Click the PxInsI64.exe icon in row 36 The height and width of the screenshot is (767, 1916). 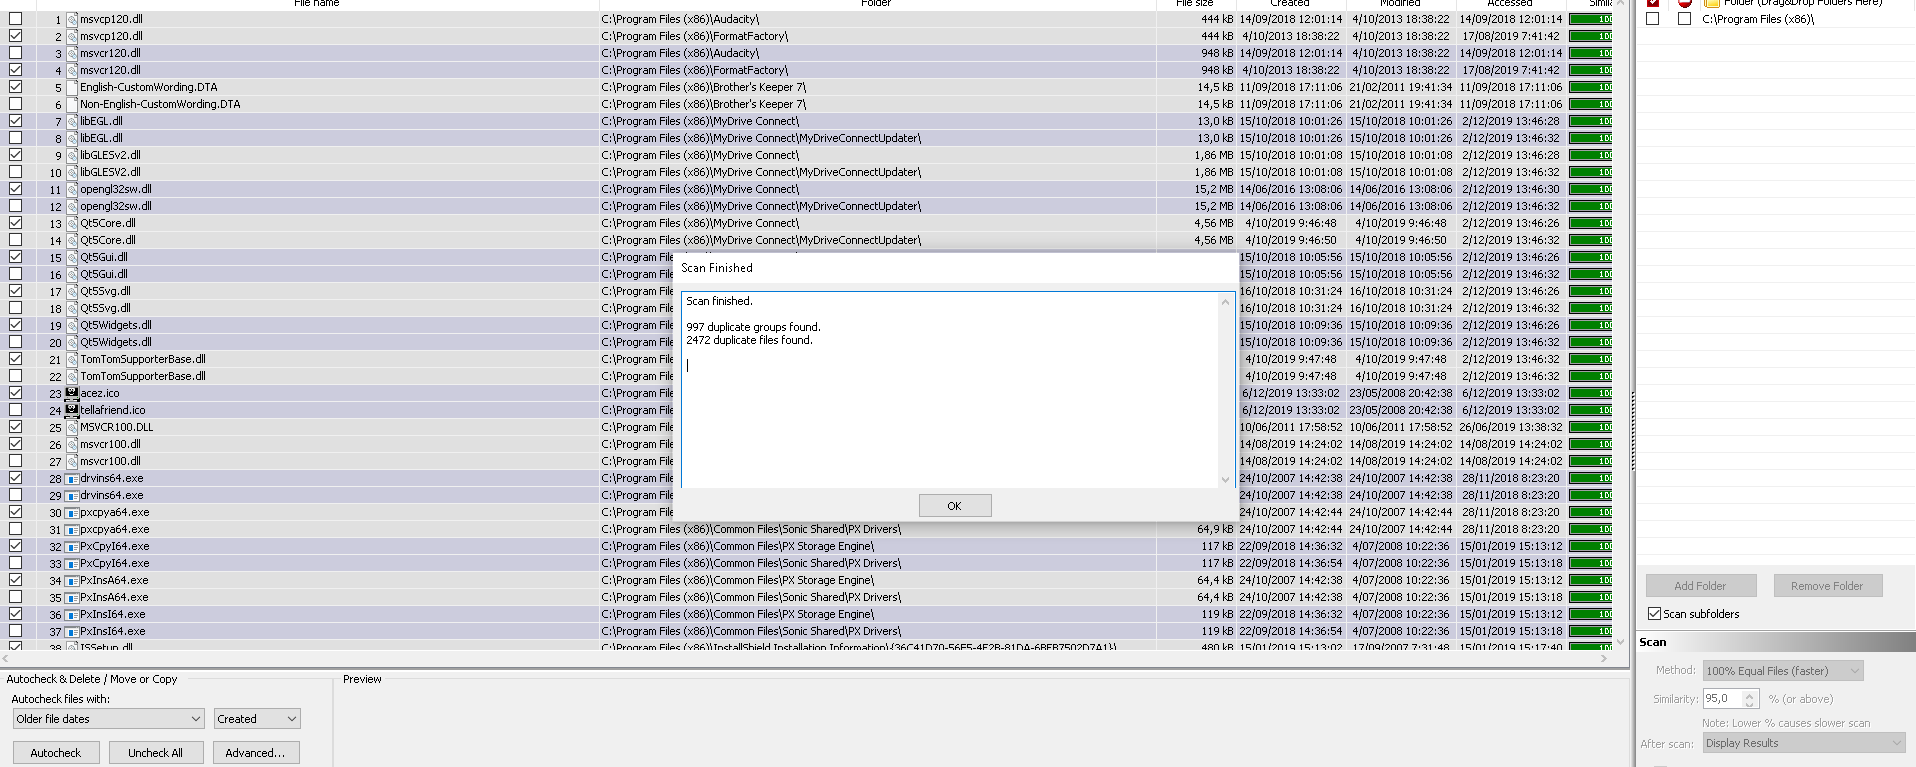[x=72, y=615]
